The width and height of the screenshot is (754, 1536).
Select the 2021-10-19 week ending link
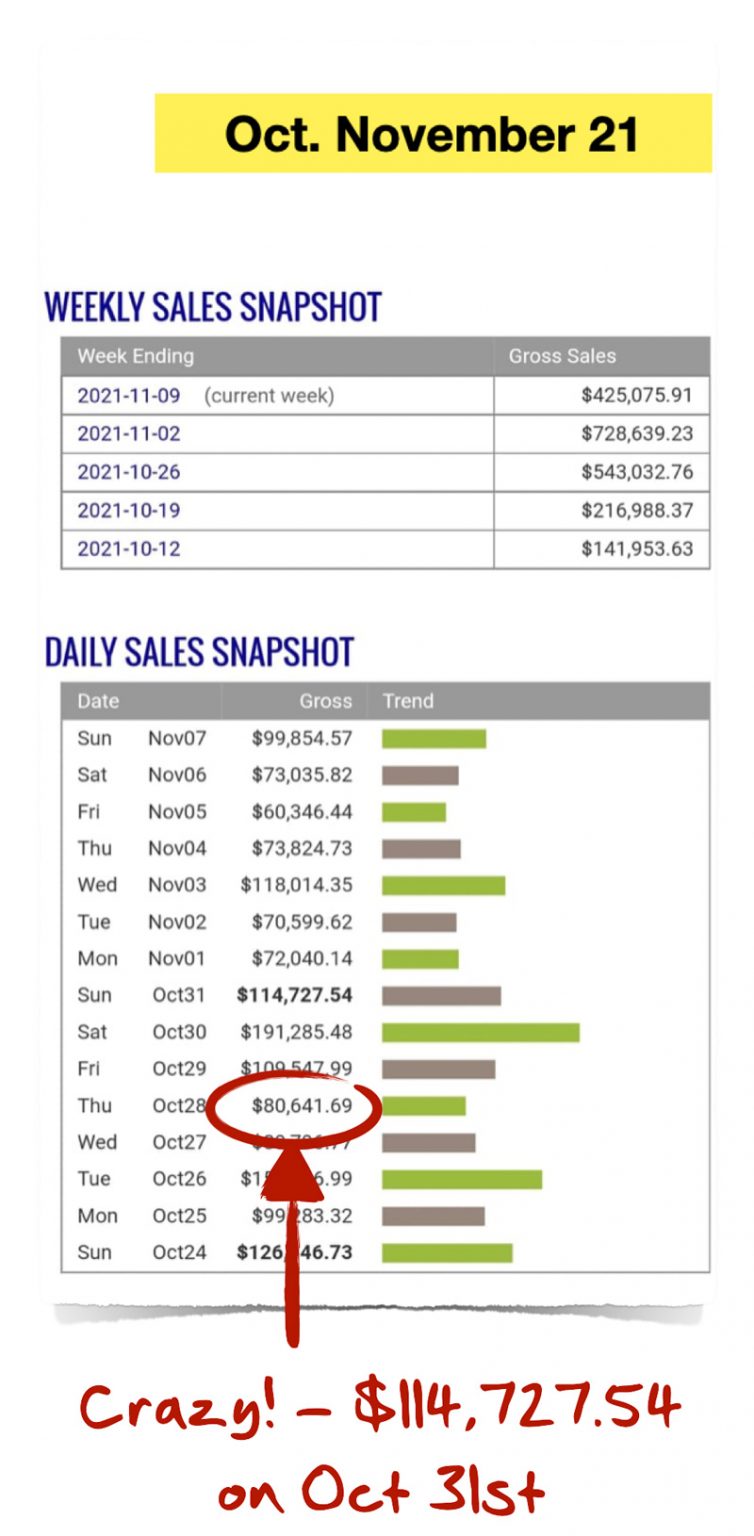[x=129, y=510]
